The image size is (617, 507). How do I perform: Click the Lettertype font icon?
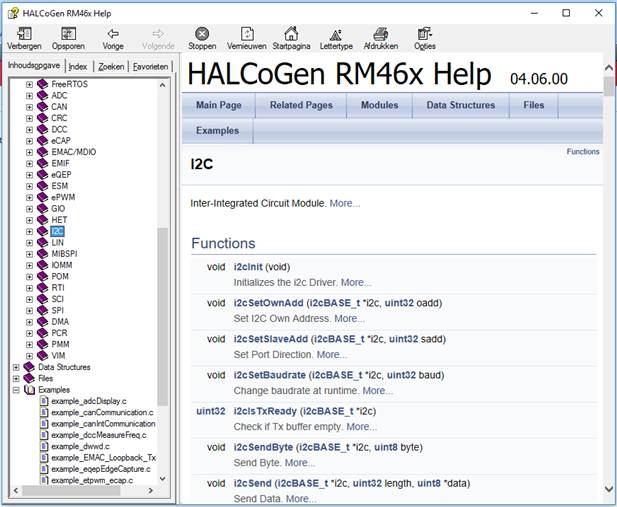tap(336, 35)
